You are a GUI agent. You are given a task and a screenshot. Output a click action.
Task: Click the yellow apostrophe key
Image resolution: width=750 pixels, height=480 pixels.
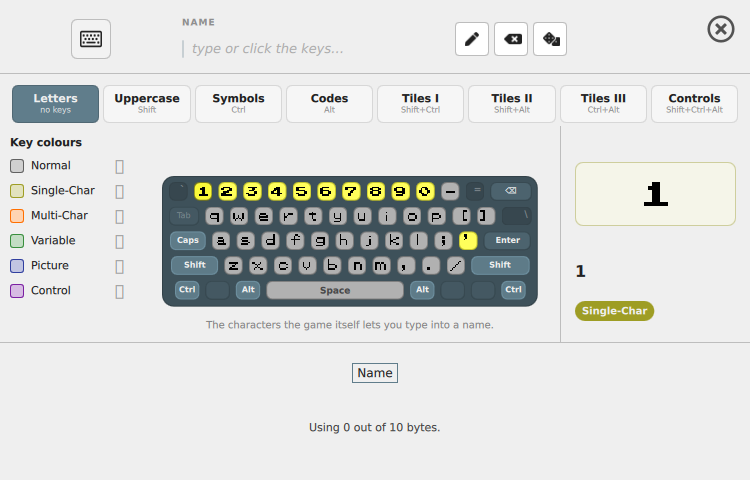468,240
